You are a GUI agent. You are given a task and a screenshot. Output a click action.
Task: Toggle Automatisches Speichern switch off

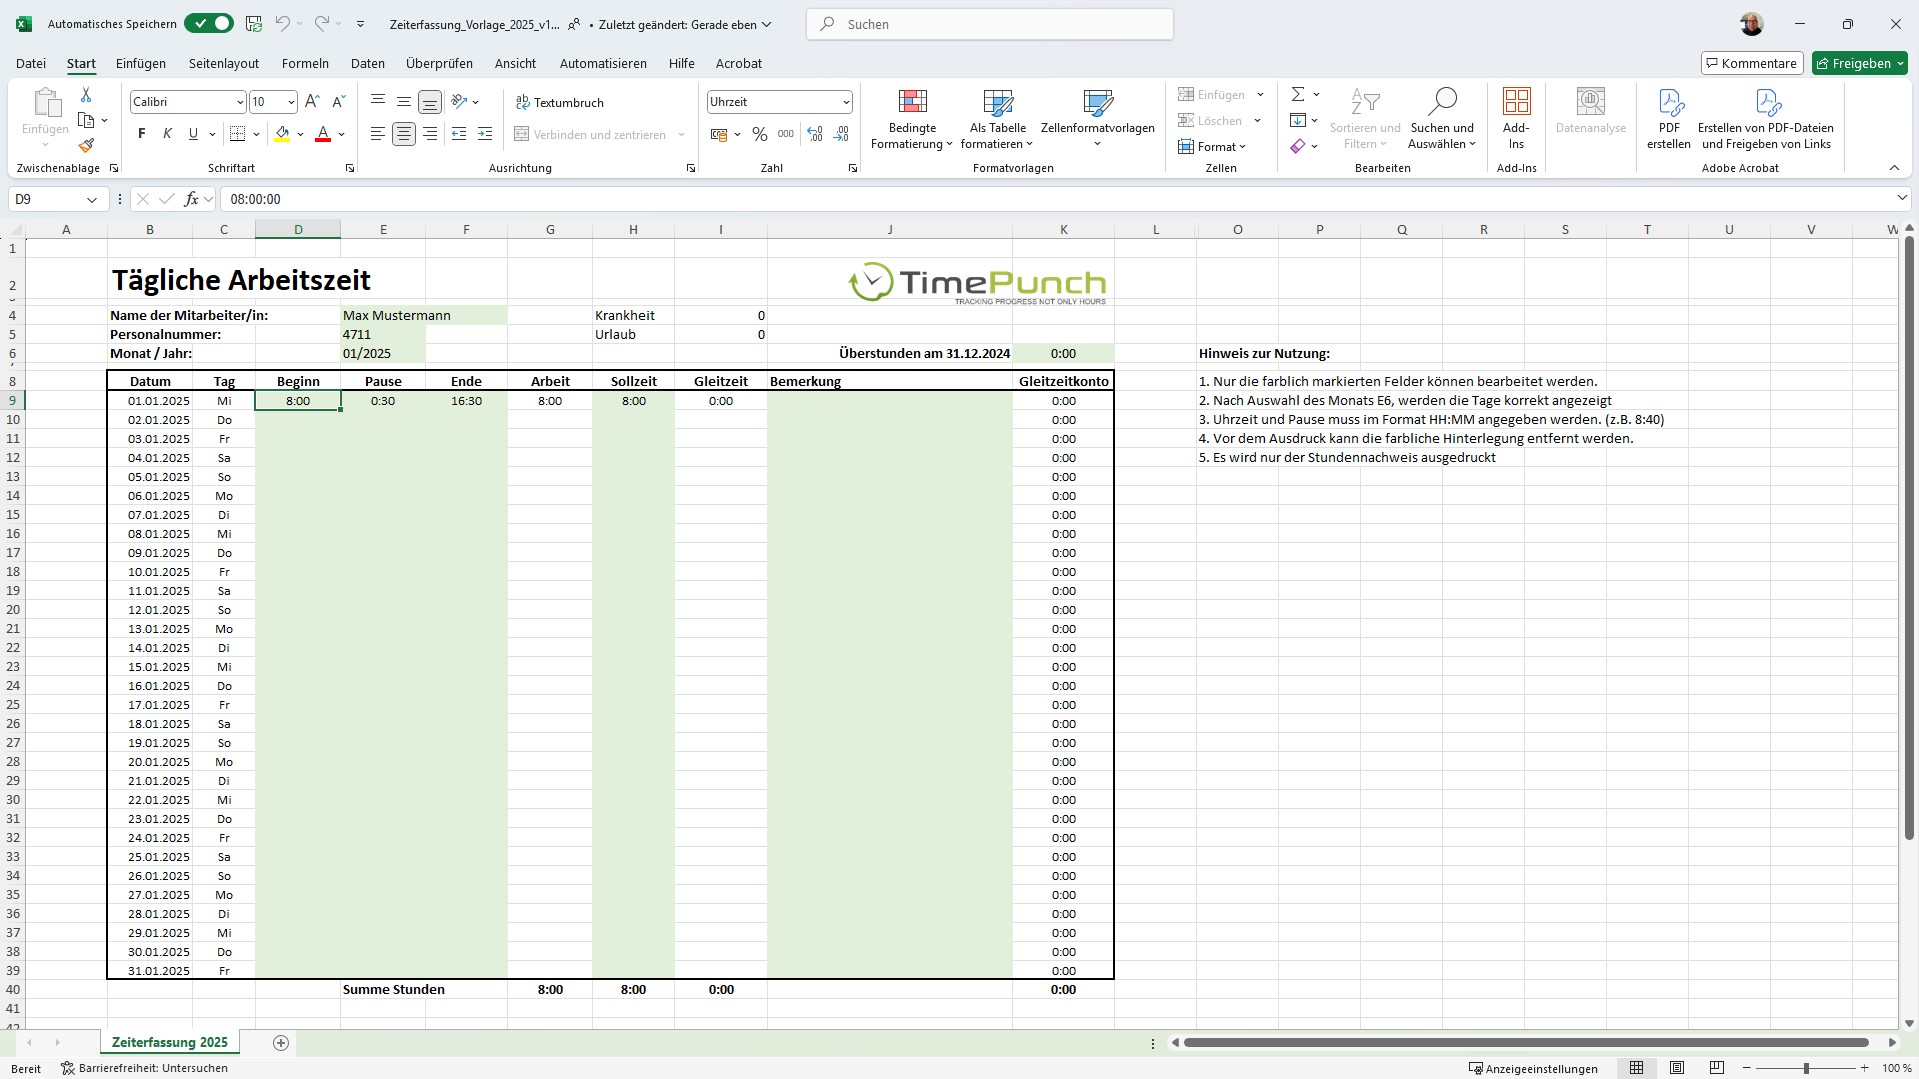pos(208,24)
